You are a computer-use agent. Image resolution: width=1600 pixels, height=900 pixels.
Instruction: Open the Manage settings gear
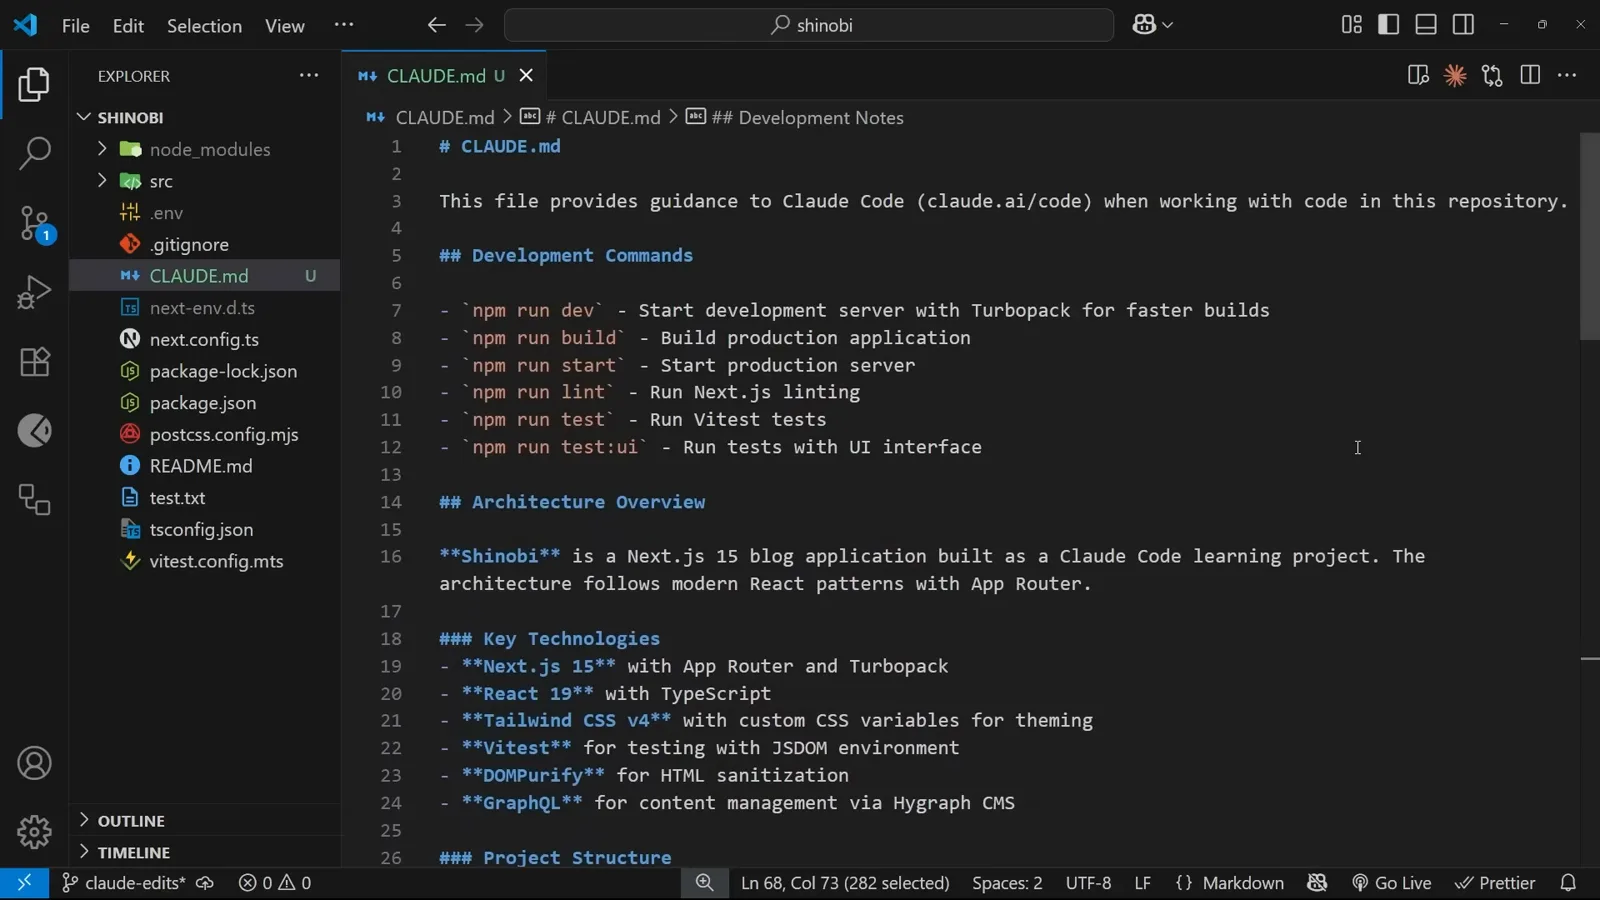[34, 832]
